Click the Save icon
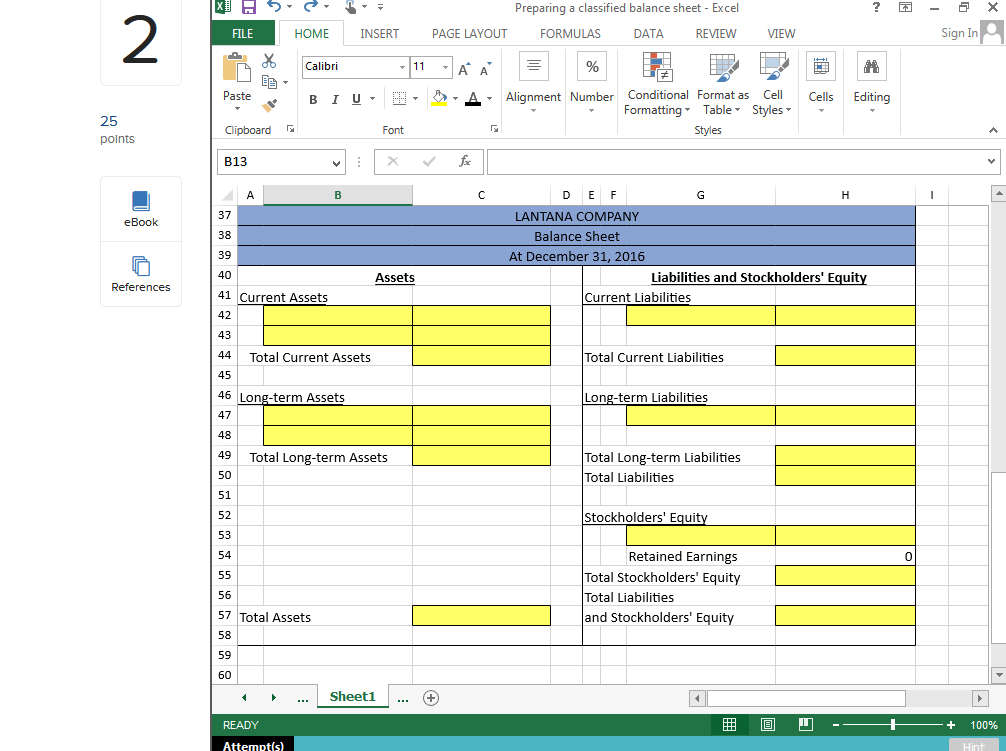 point(249,7)
